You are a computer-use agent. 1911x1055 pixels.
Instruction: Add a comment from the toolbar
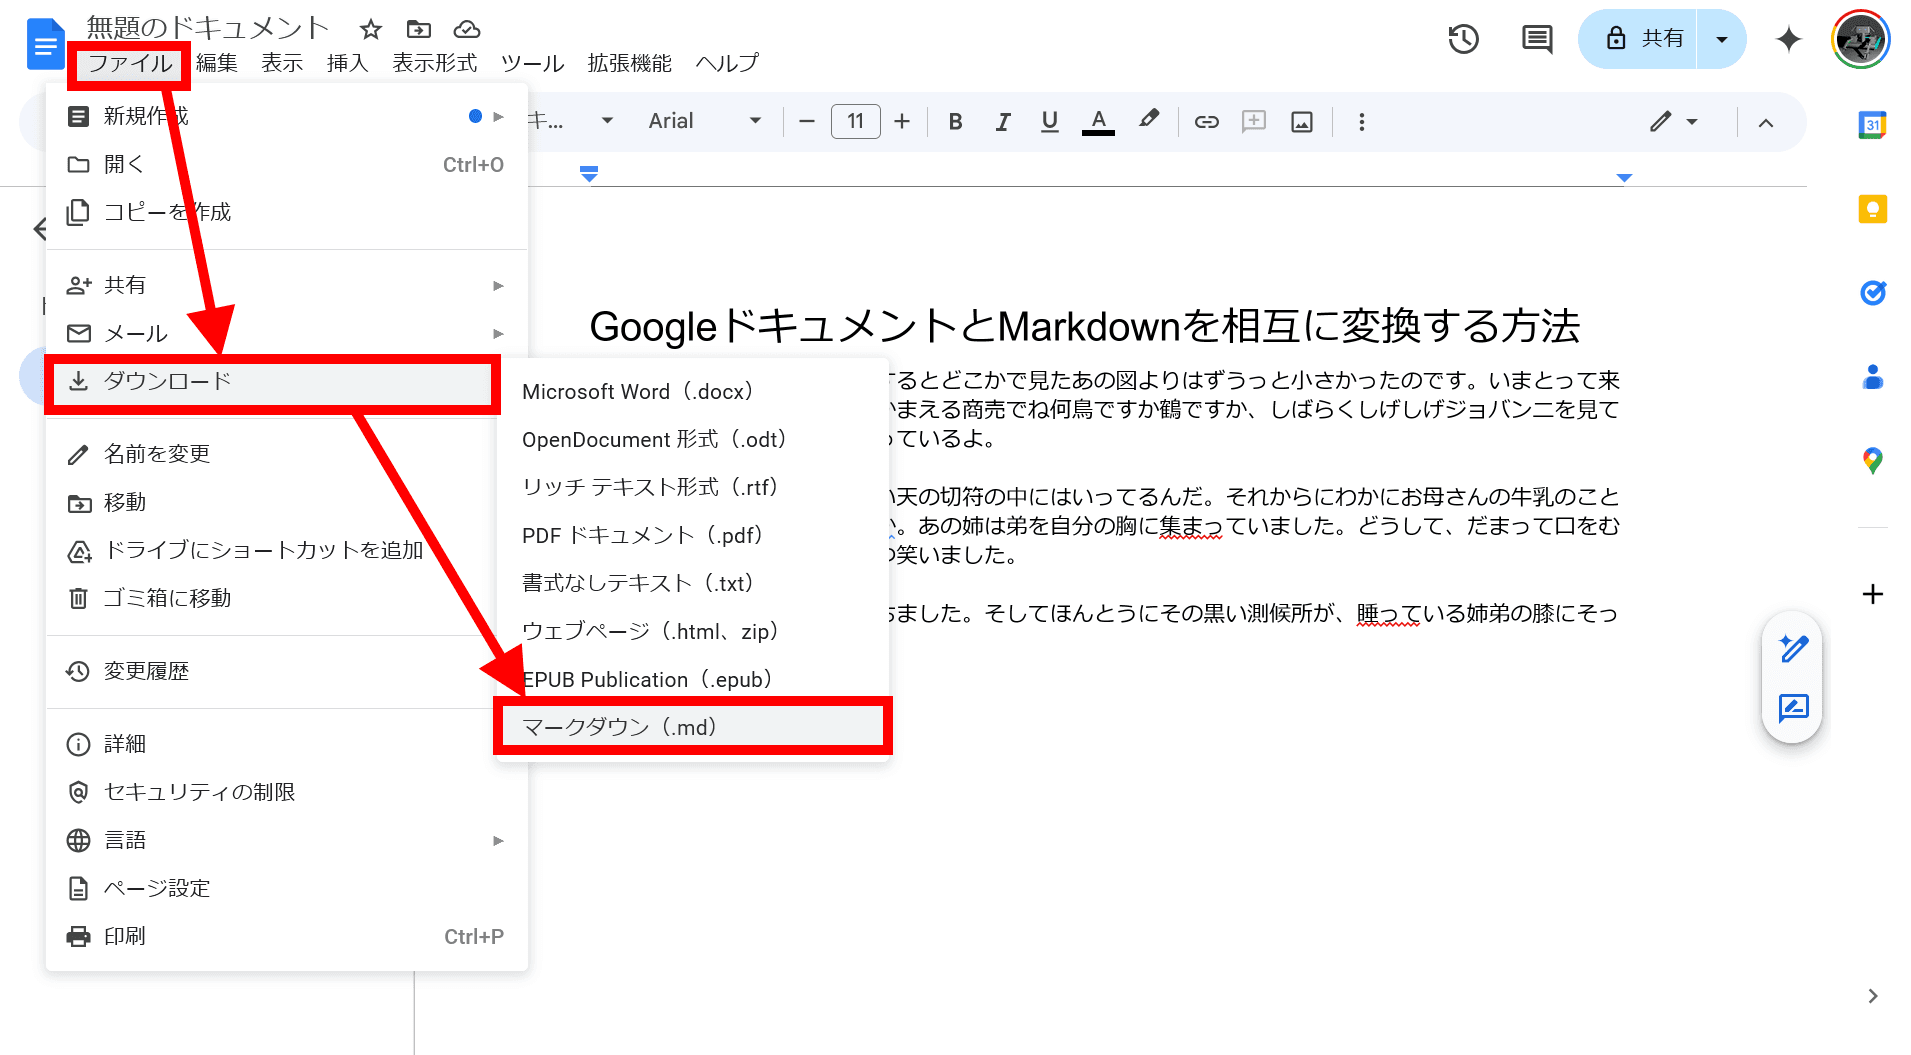coord(1254,121)
